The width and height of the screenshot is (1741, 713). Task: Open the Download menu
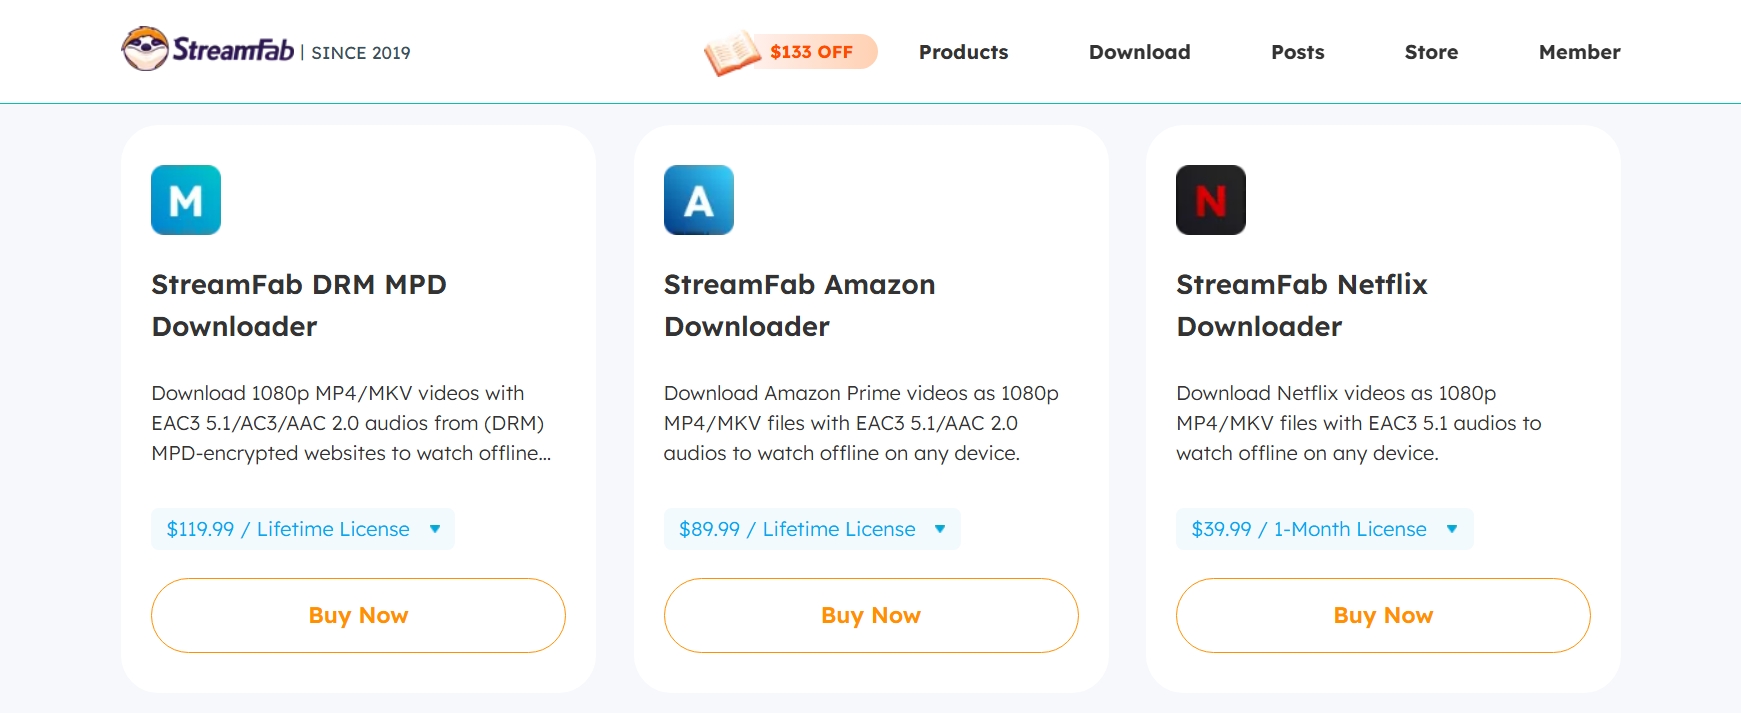1139,52
